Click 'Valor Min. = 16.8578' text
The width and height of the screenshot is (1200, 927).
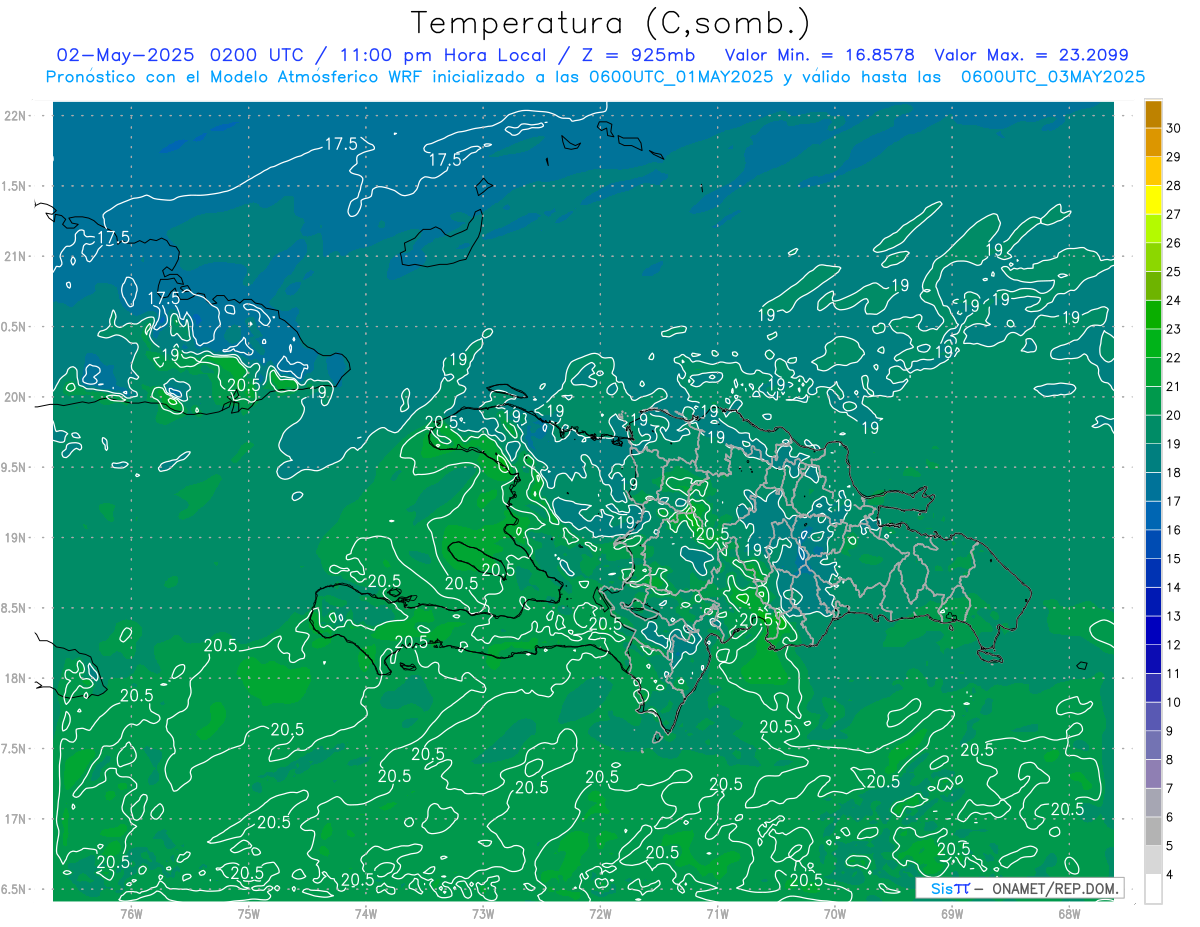pyautogui.click(x=820, y=55)
